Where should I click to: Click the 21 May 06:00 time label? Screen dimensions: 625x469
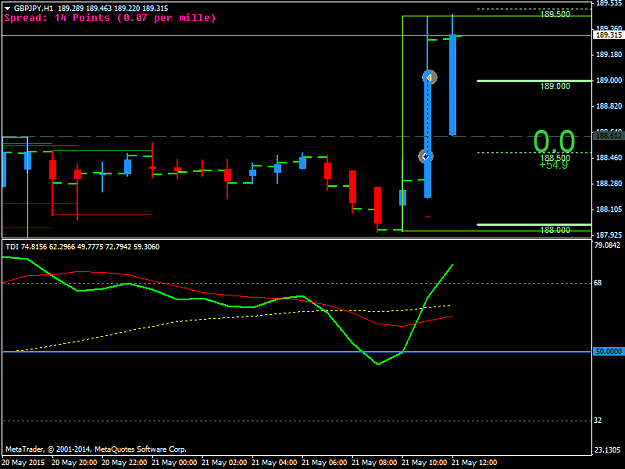click(x=324, y=463)
